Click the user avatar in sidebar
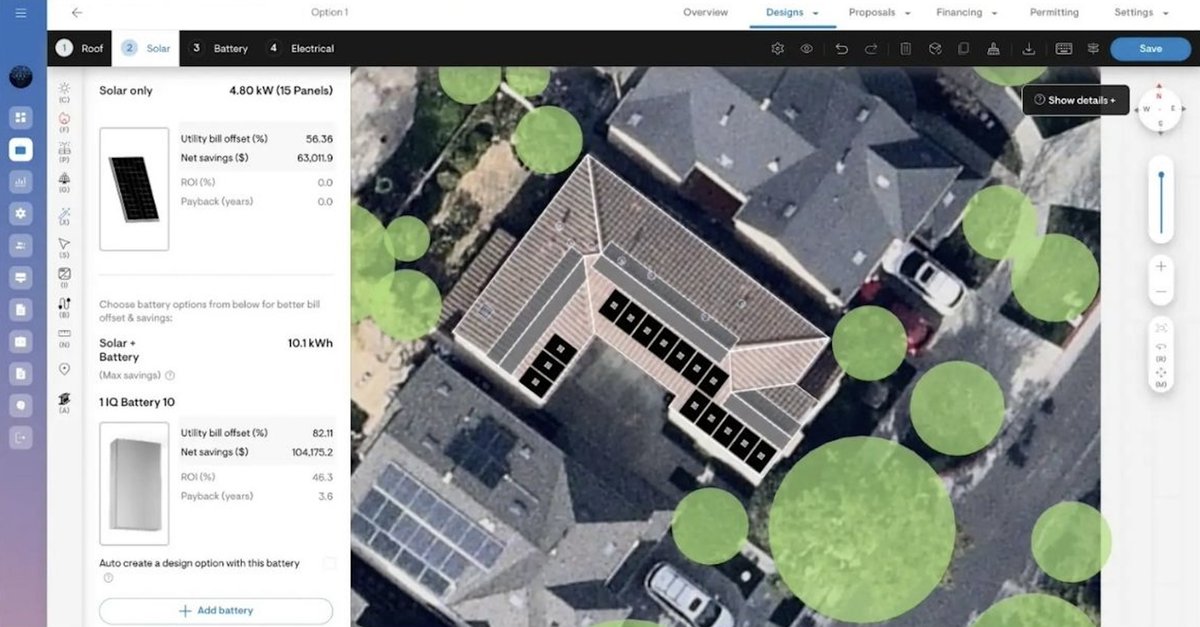Screen dimensions: 1200x627 coord(21,77)
